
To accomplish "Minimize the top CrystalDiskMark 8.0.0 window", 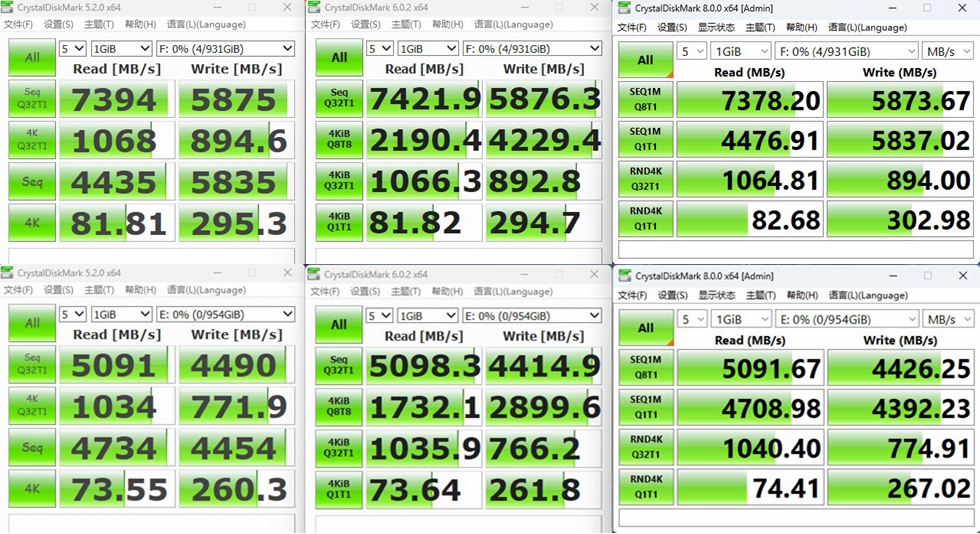I will [893, 8].
